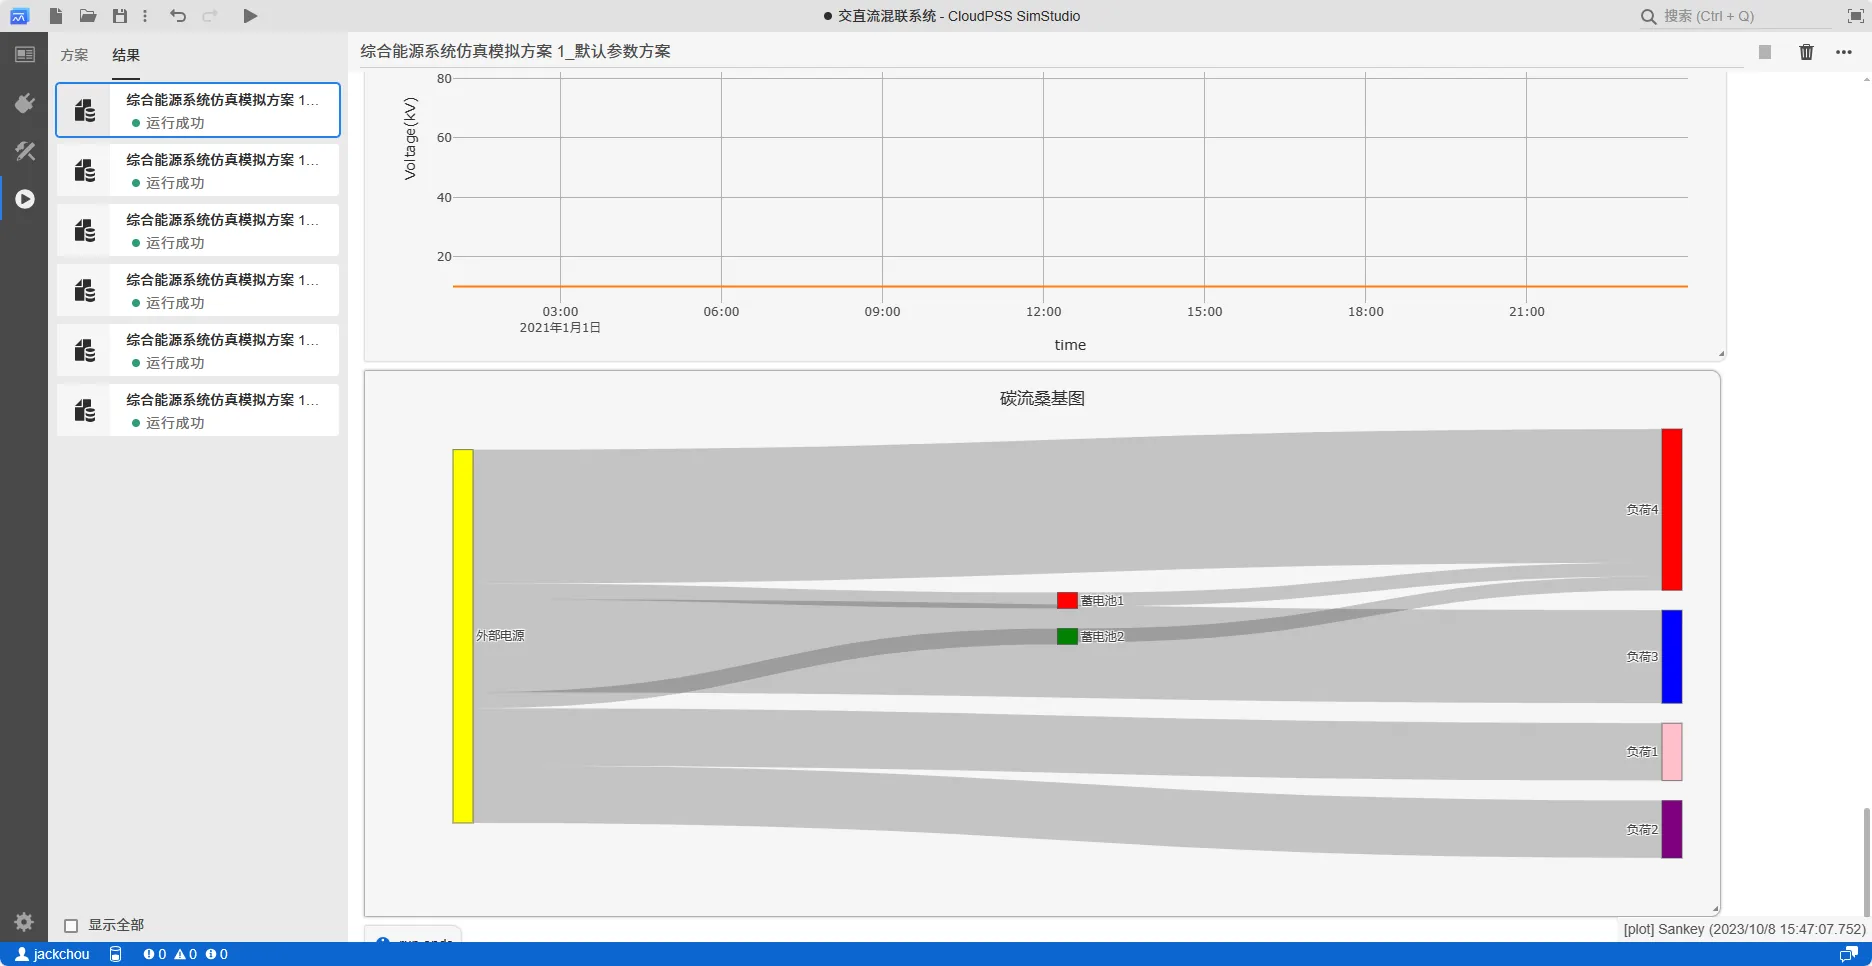Enable the 显示全部 checkbox
1872x966 pixels.
coord(71,926)
